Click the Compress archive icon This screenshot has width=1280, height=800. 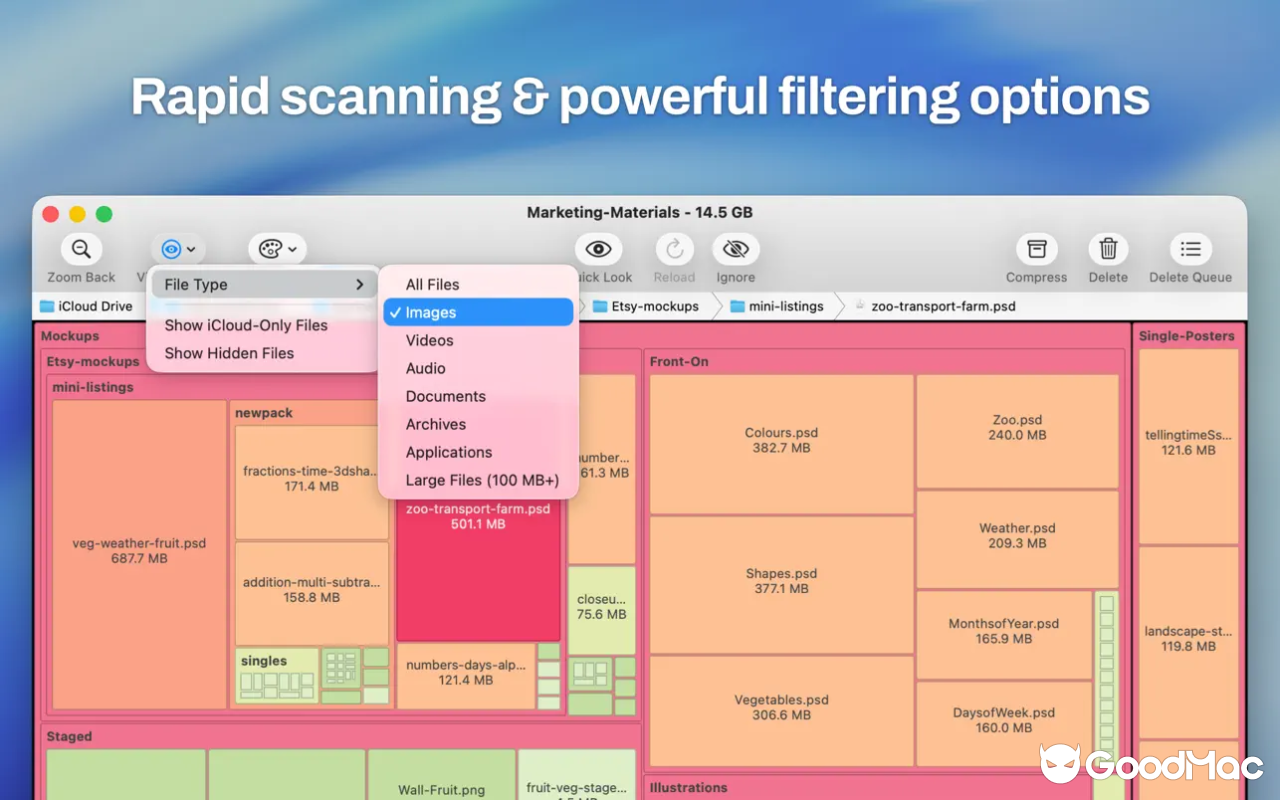pos(1036,249)
